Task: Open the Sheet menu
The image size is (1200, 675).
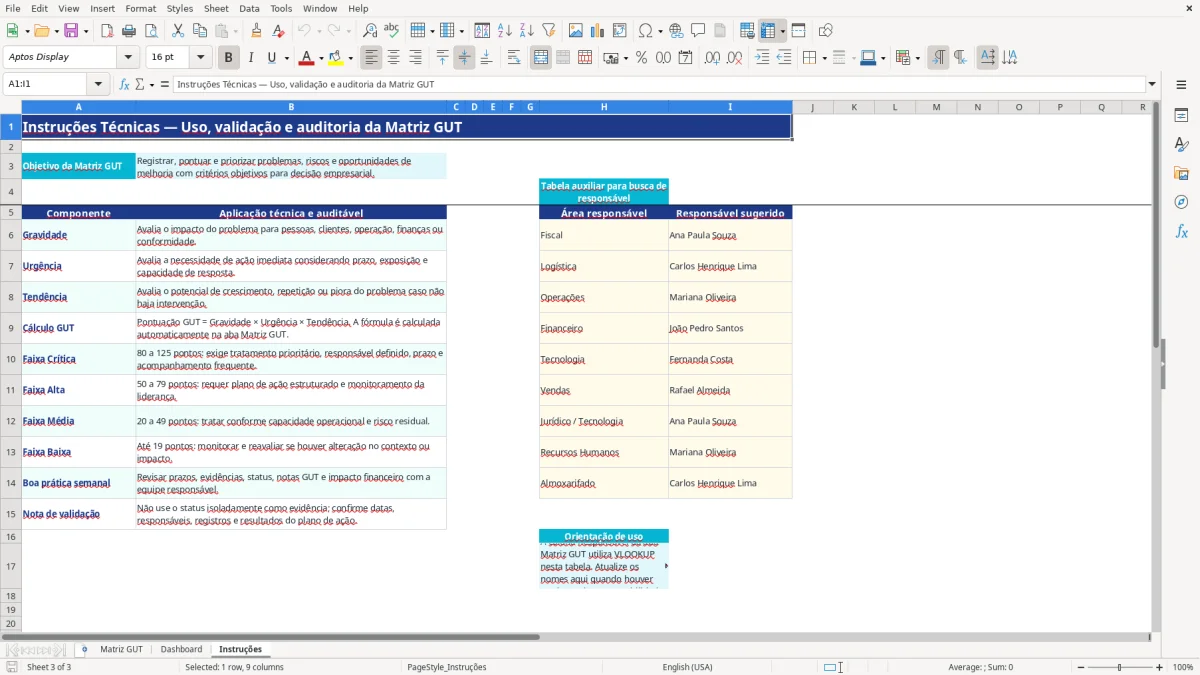Action: (216, 8)
